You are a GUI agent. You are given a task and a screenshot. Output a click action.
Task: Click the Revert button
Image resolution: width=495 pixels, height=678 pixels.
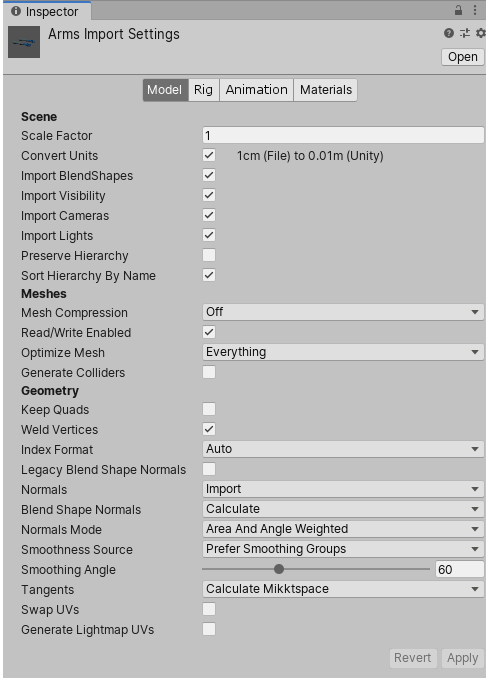pyautogui.click(x=412, y=658)
